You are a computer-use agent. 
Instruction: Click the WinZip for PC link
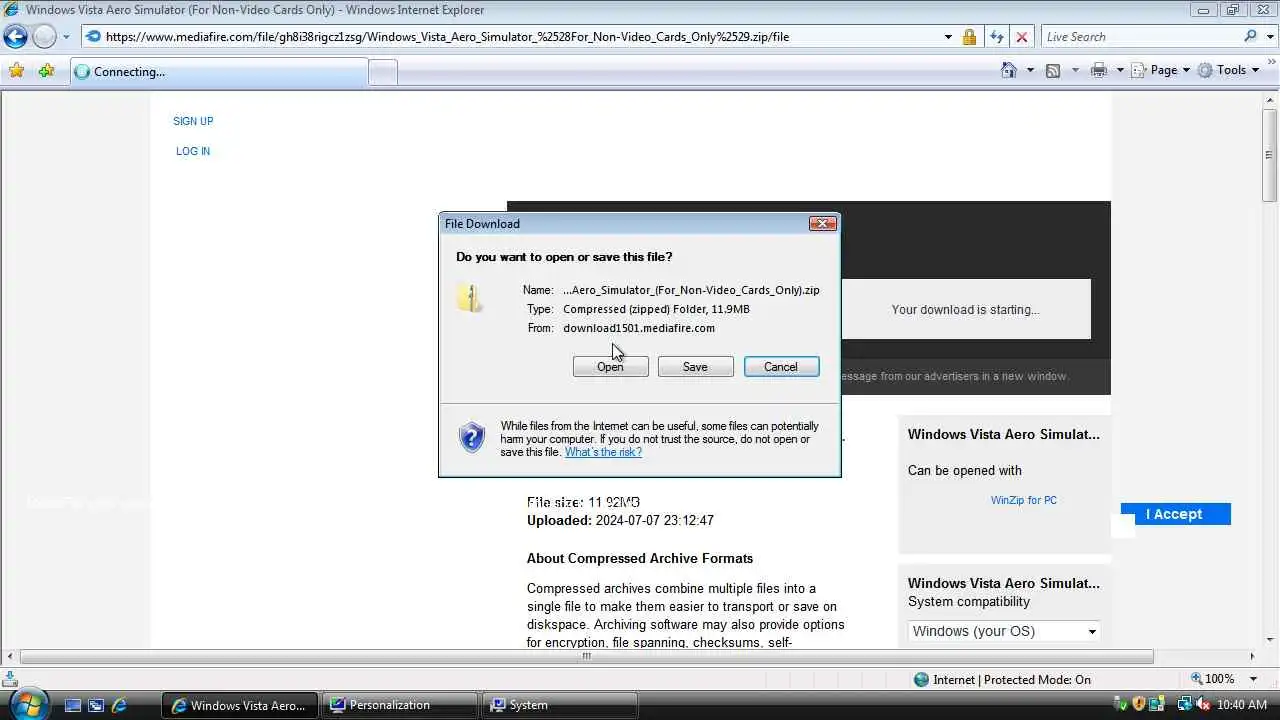(1023, 500)
